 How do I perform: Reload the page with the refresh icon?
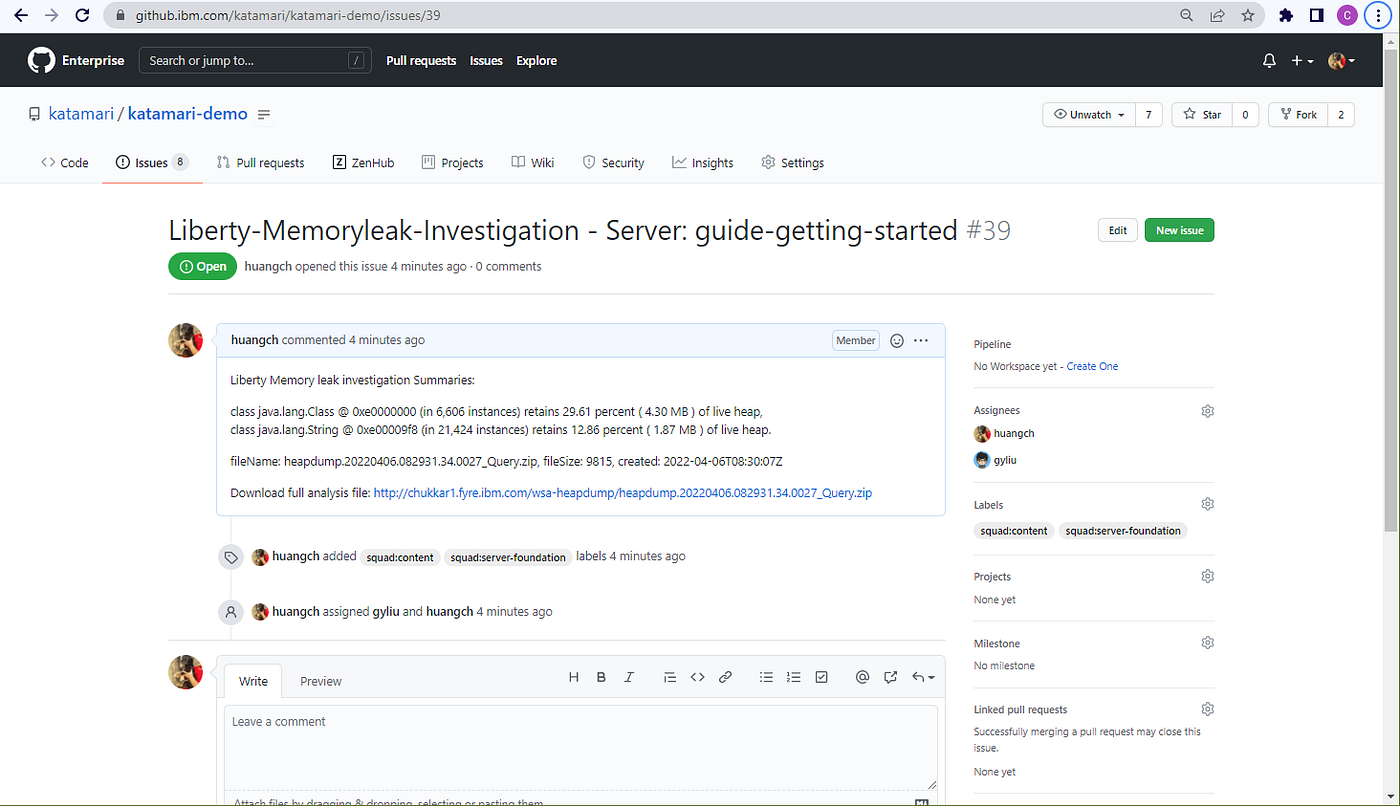(x=82, y=15)
